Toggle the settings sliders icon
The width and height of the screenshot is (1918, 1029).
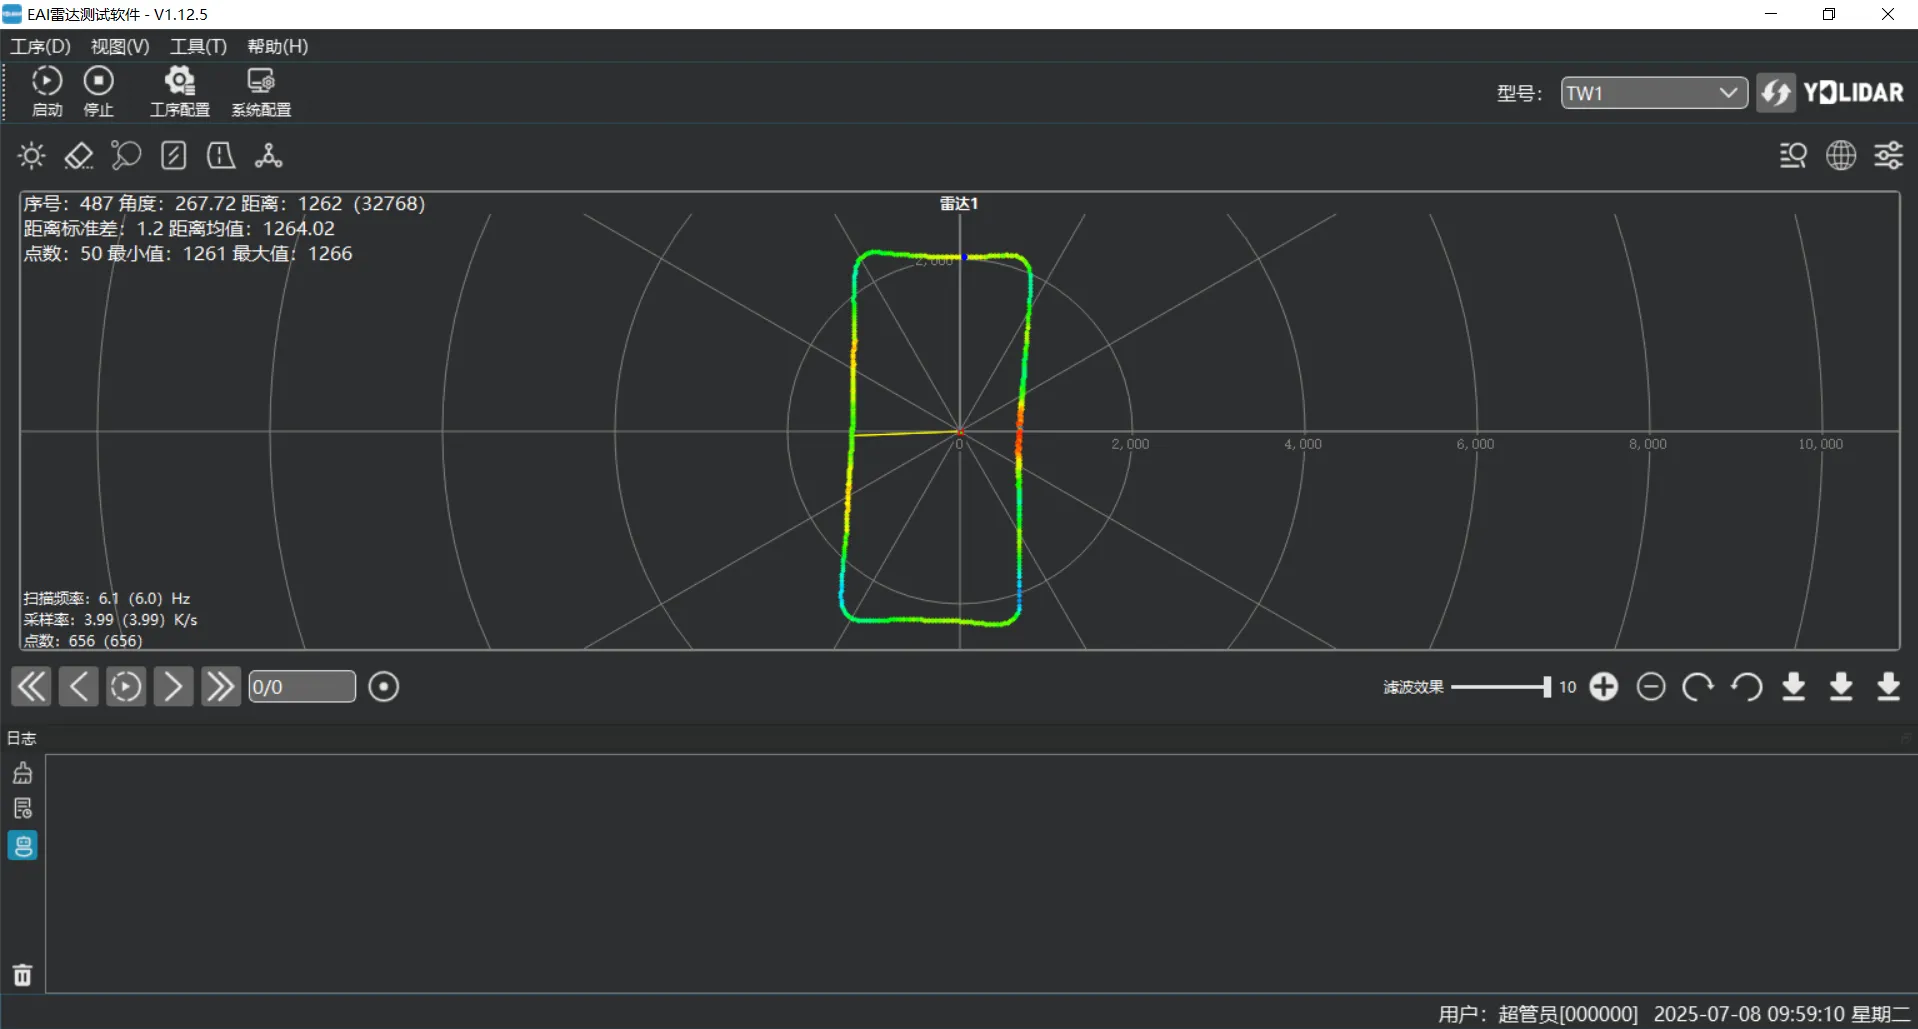tap(1888, 156)
